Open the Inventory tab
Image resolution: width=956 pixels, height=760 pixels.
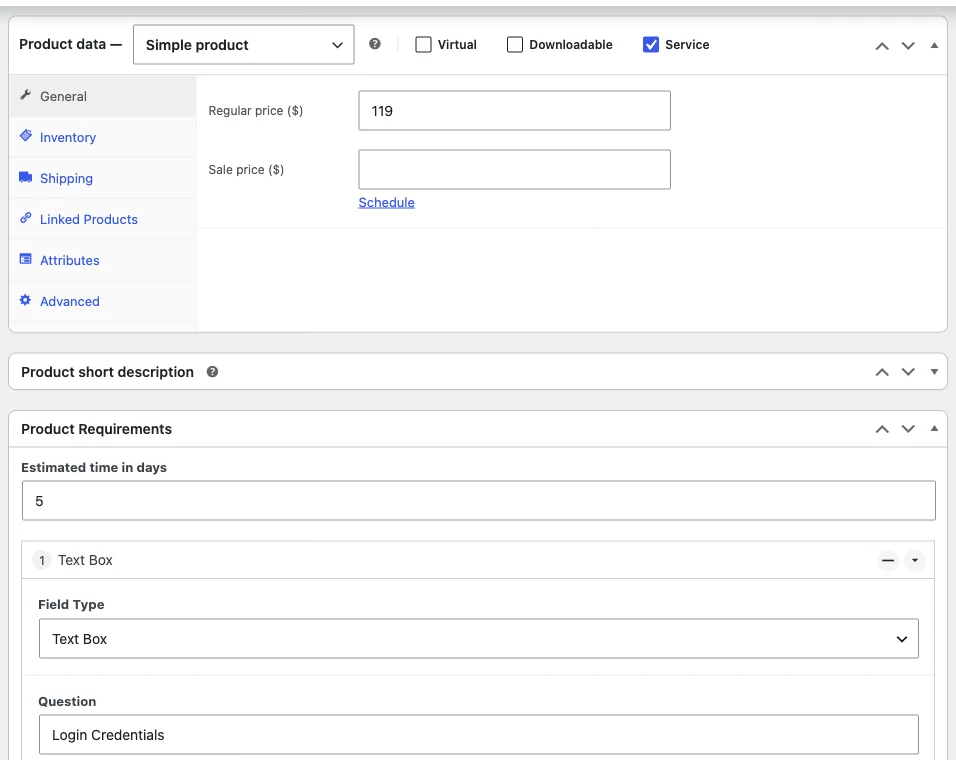102,137
